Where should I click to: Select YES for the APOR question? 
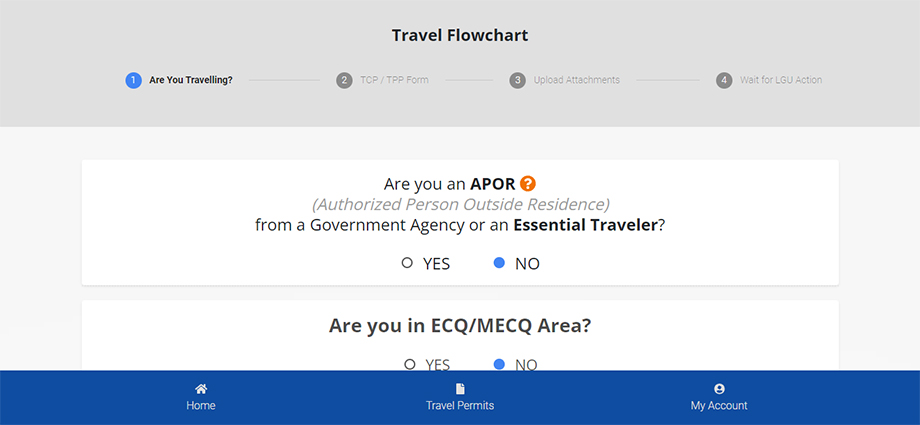[x=407, y=263]
